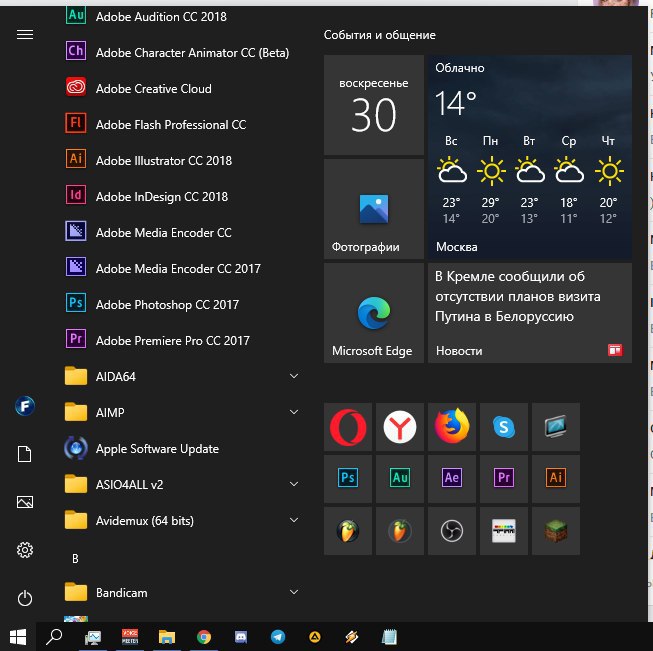Open the user account avatar with letter F
Screen dimensions: 653x651
point(25,406)
